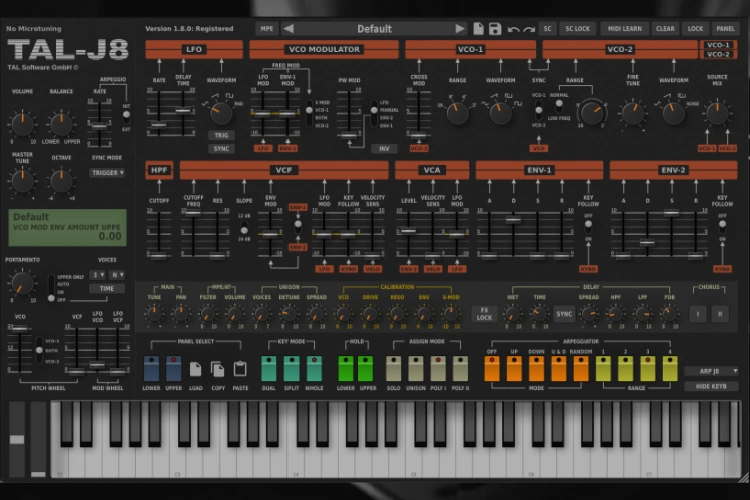Screen dimensions: 750x500
Task: Redo the last change
Action: point(529,29)
